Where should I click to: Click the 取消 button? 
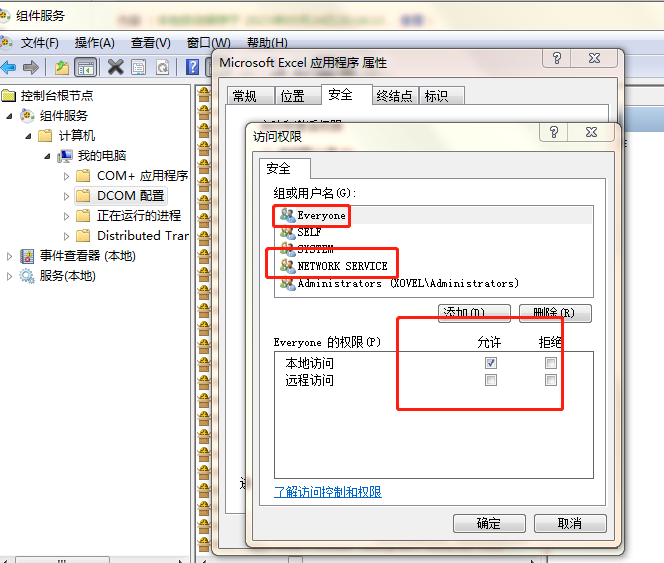[x=570, y=524]
